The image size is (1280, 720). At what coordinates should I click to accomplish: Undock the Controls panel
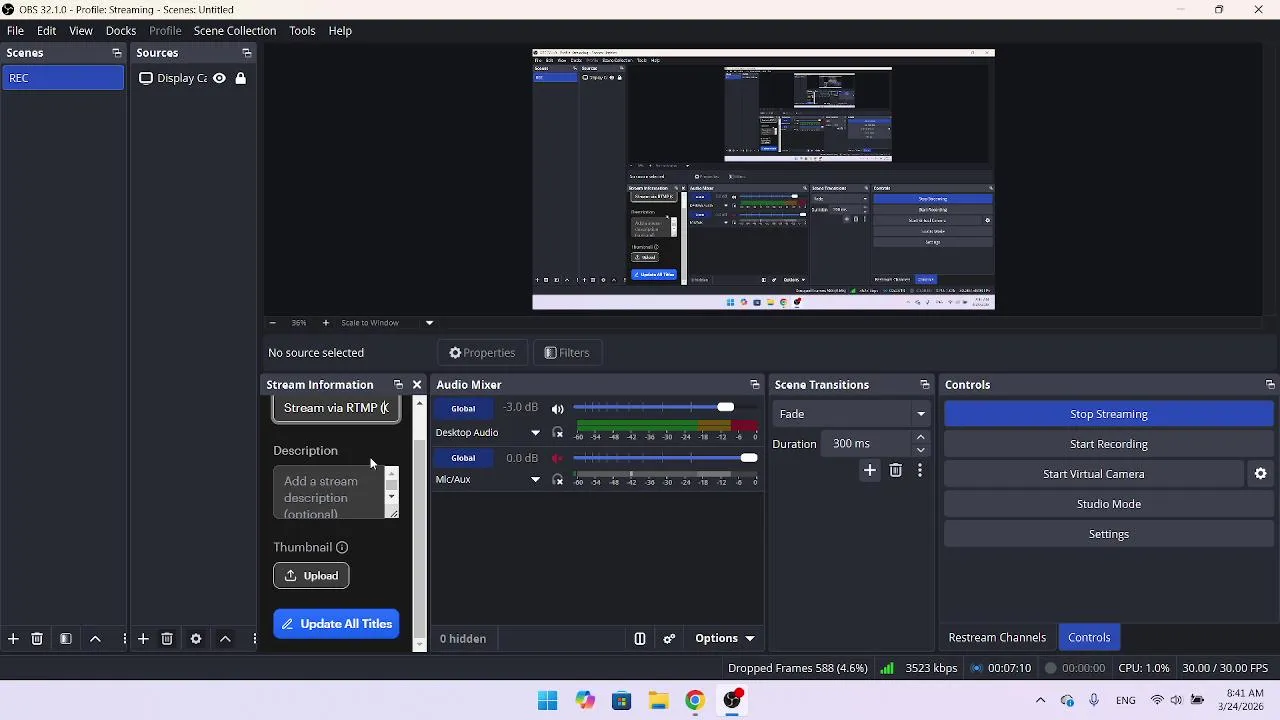pyautogui.click(x=1270, y=385)
